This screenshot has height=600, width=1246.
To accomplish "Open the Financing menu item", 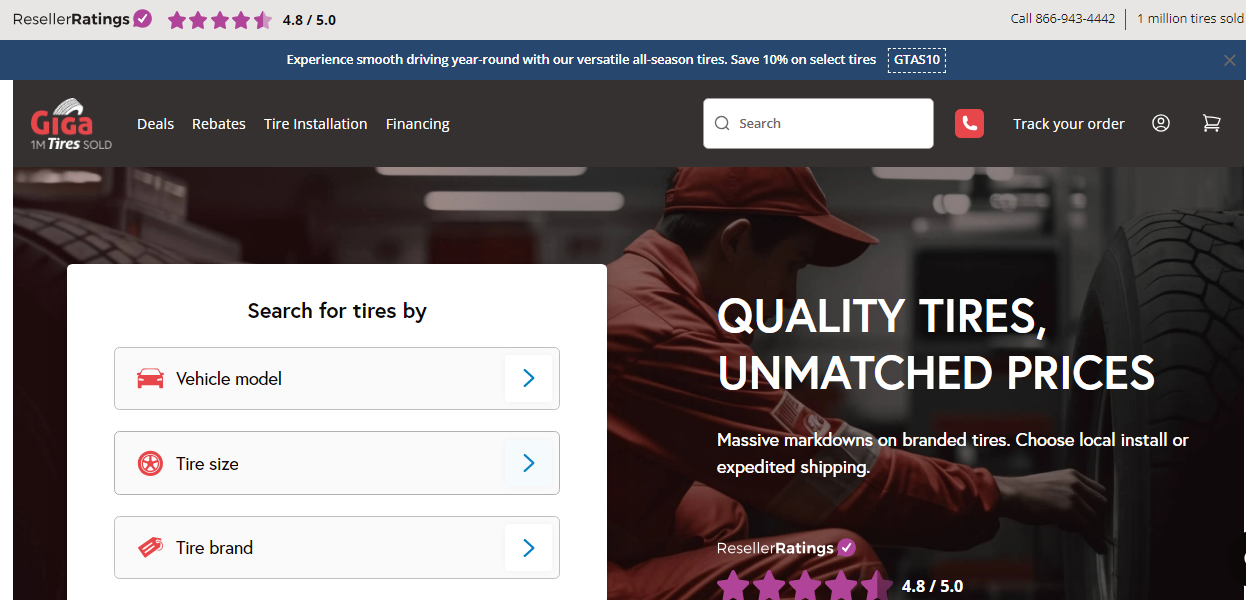I will tap(417, 124).
